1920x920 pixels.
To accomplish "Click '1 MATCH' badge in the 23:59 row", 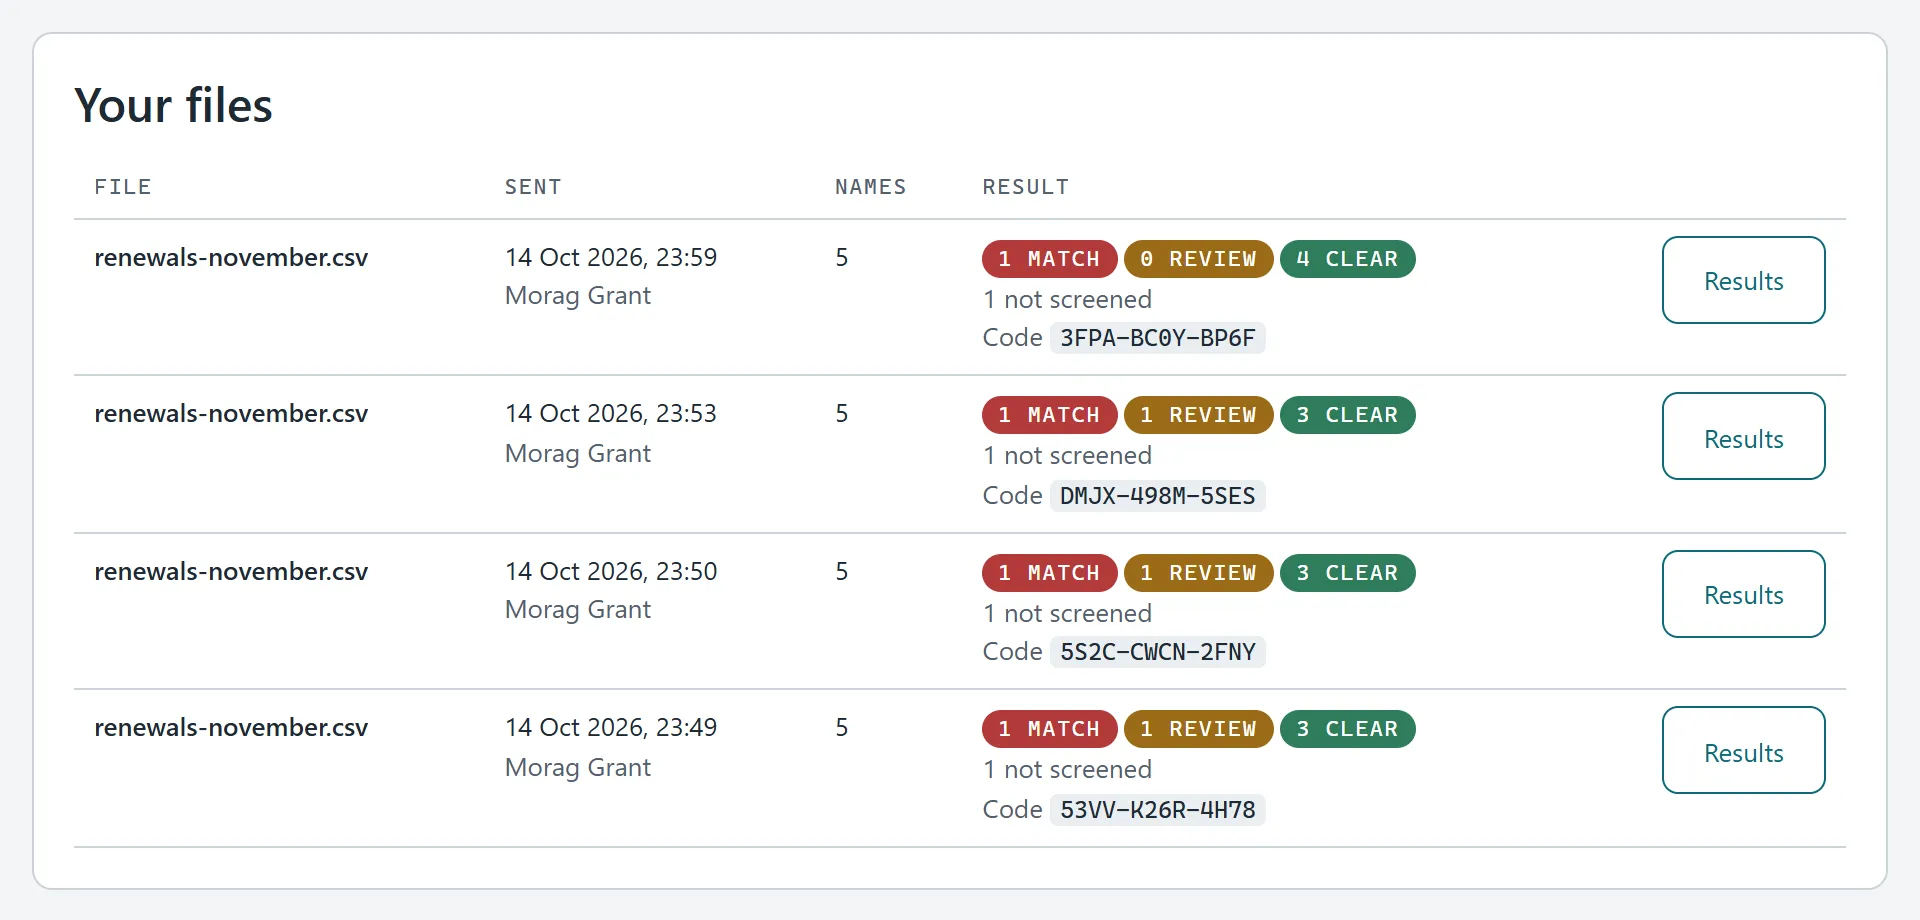I will (1049, 259).
